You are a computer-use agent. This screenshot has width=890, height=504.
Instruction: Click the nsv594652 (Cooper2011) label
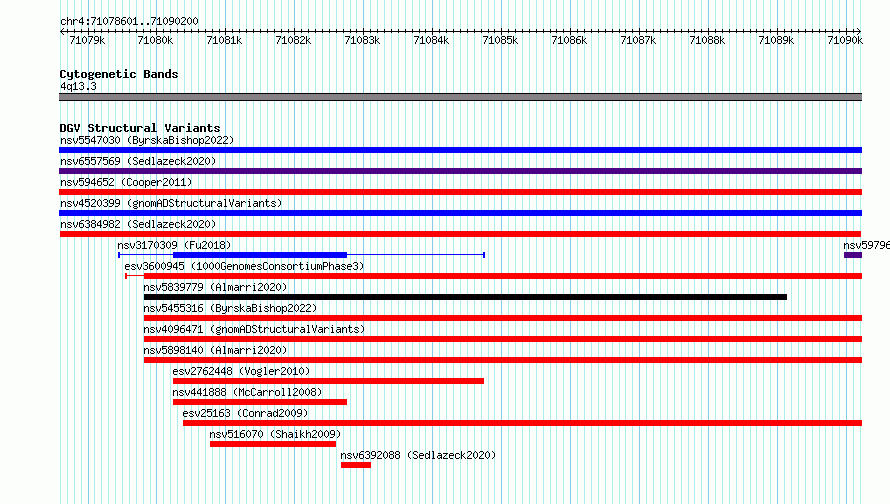[x=126, y=182]
